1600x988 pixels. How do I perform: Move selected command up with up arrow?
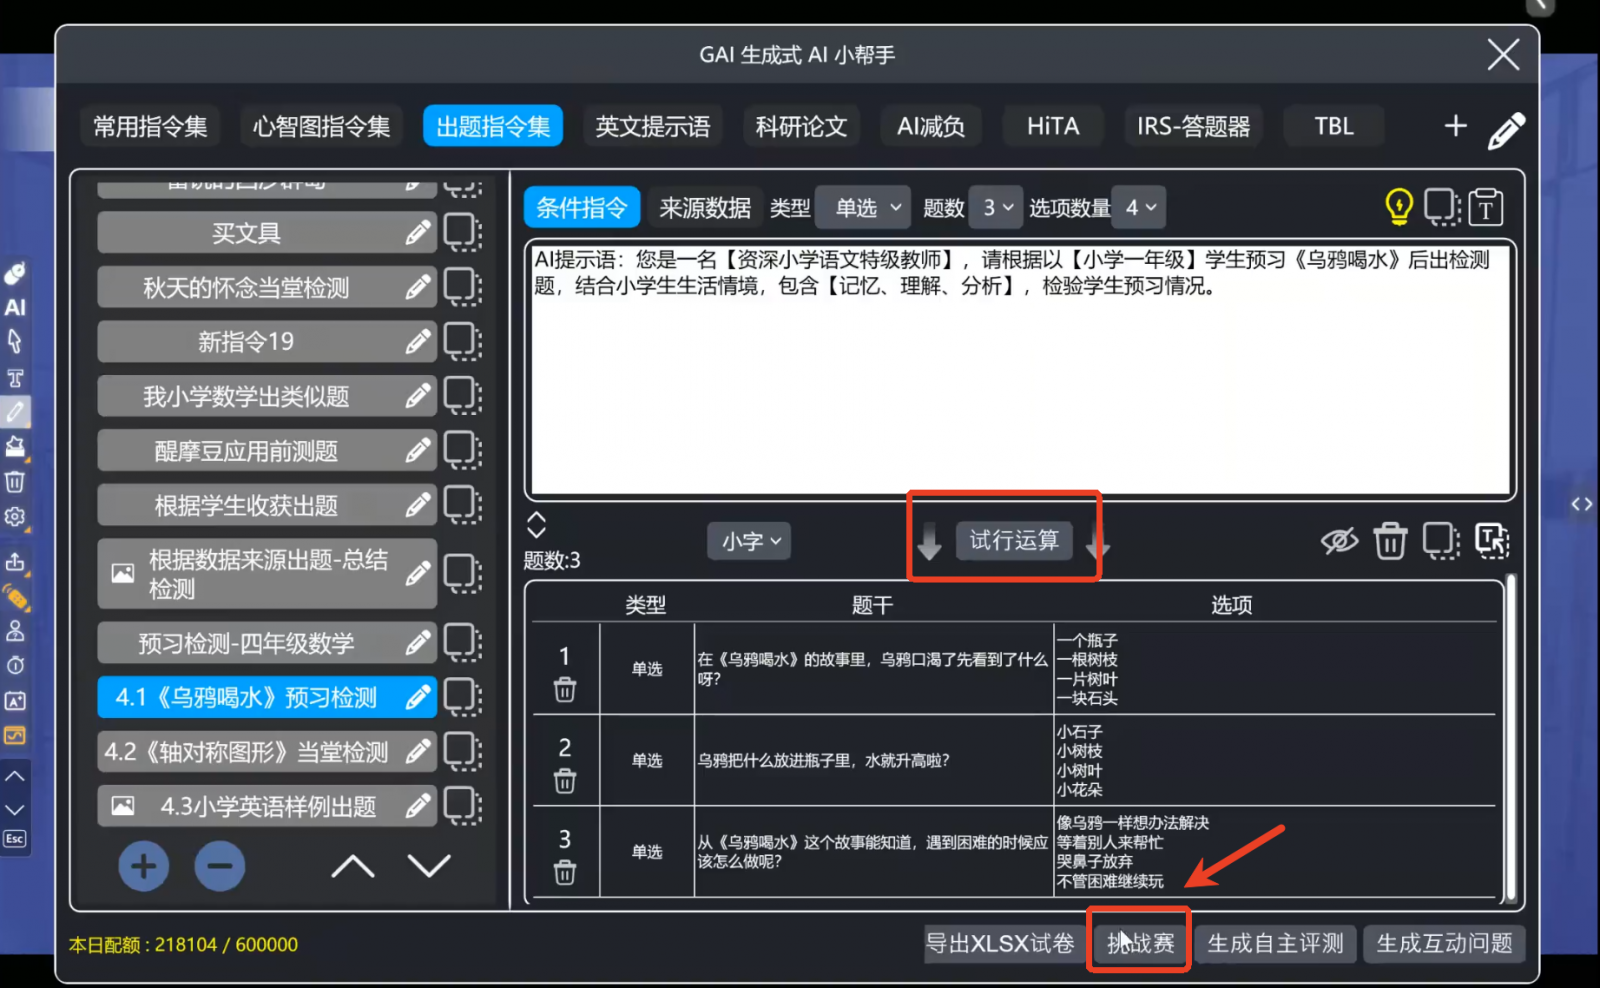click(353, 866)
